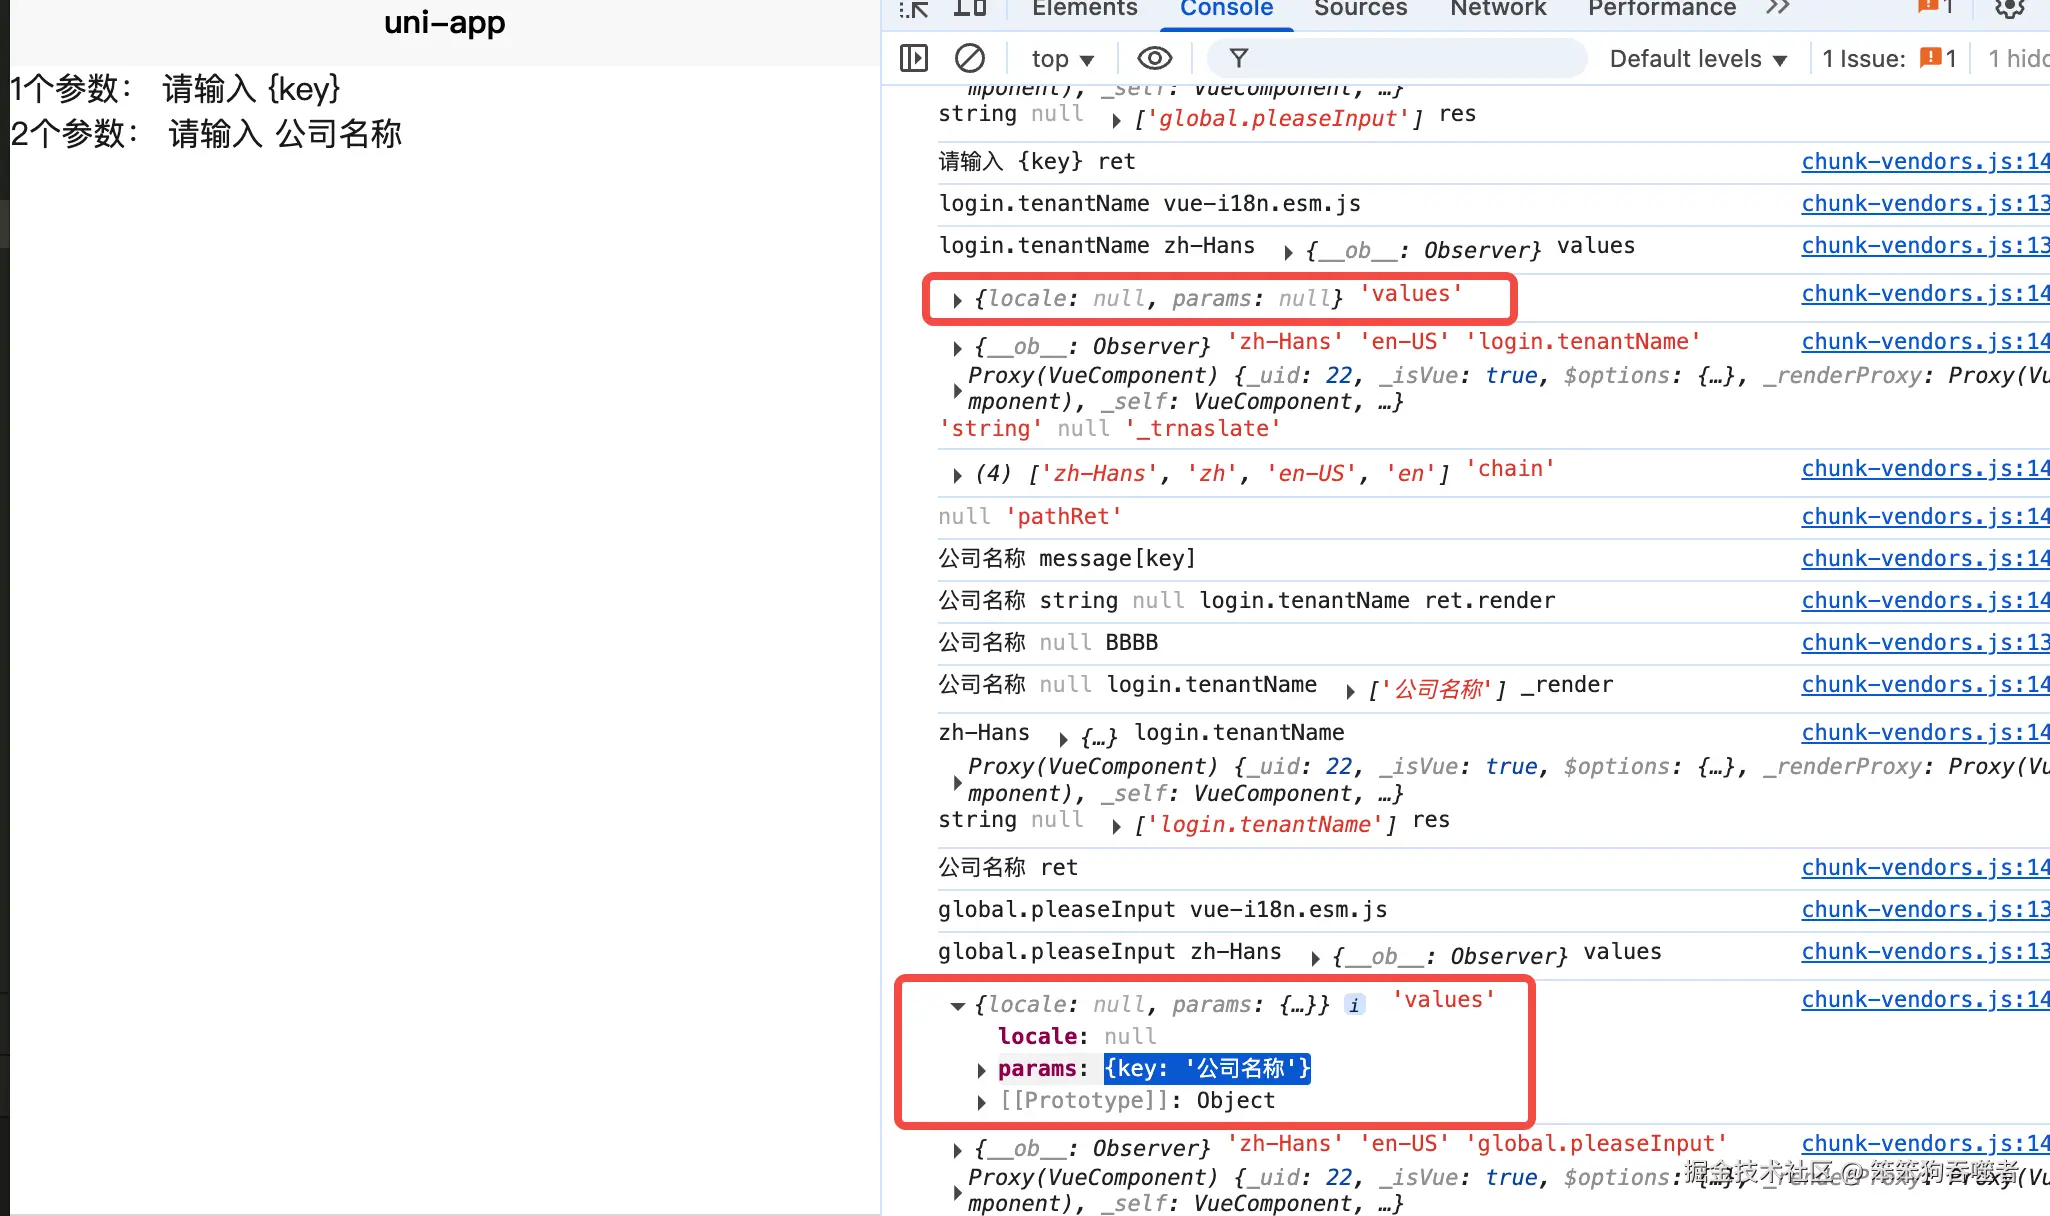Expand the Prototype Object entry
Viewport: 2050px width, 1216px height.
point(982,1101)
